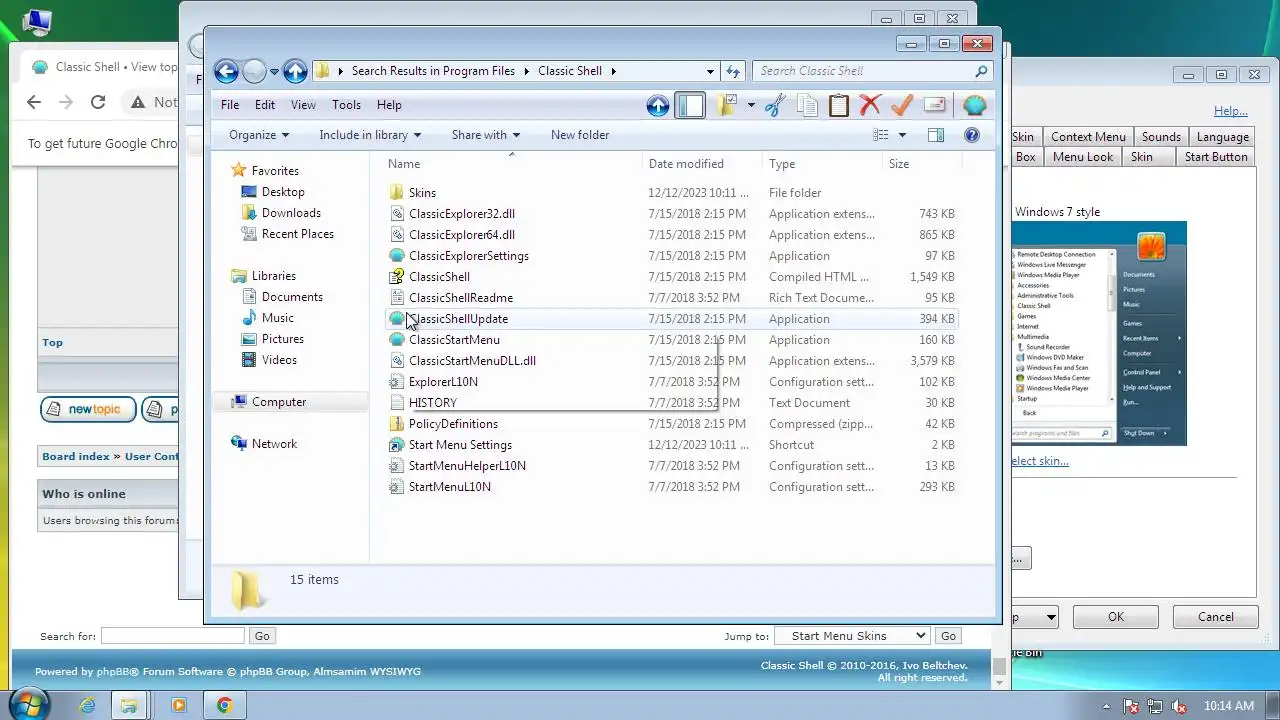1280x720 pixels.
Task: Click OK in Start Menu settings
Action: point(1116,617)
